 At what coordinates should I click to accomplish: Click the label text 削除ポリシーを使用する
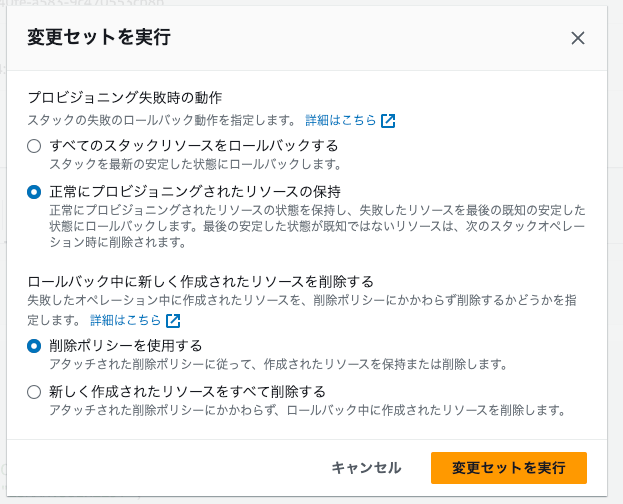126,346
